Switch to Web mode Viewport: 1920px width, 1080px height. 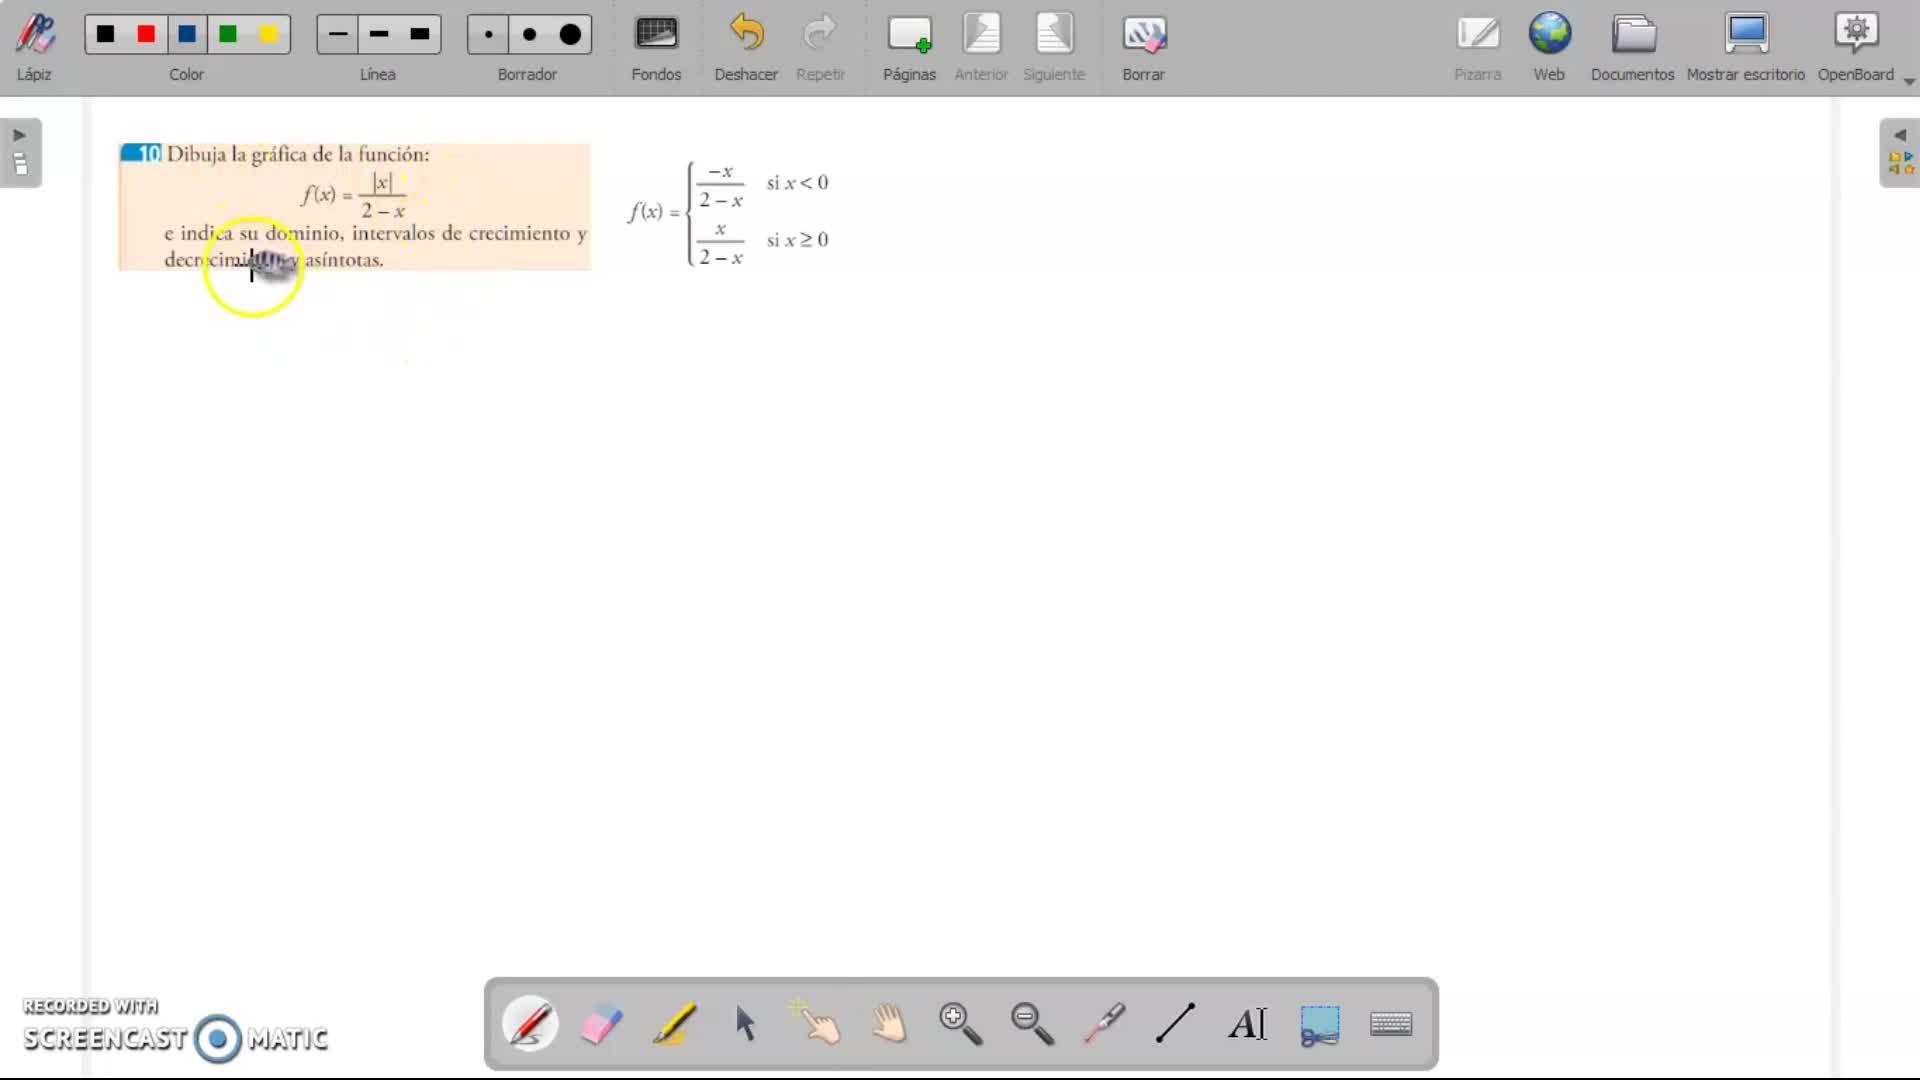tap(1549, 46)
